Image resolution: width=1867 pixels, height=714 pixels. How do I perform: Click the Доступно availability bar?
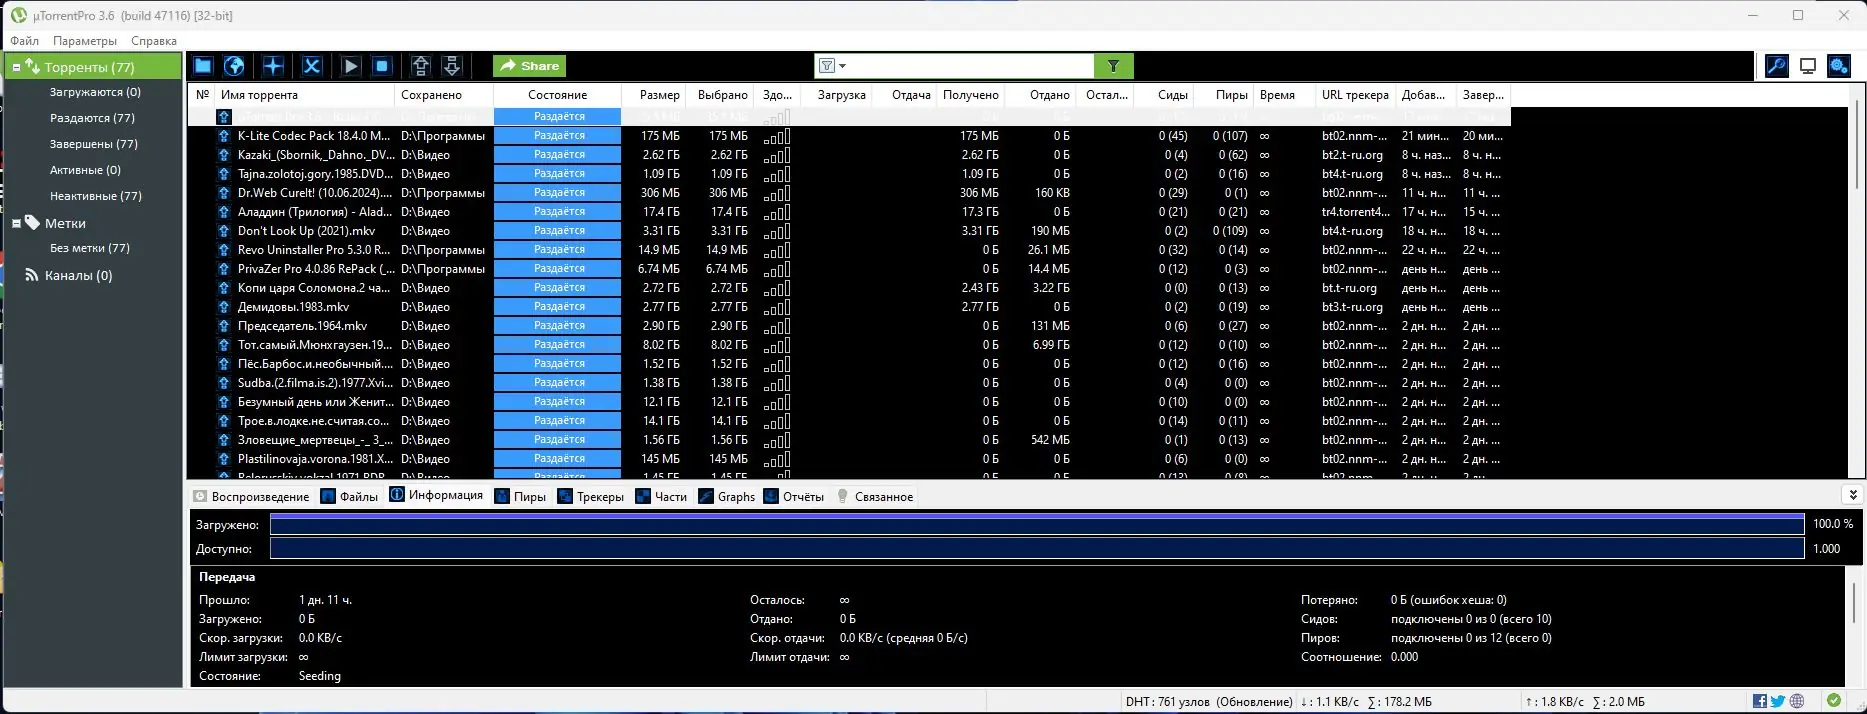pos(1039,549)
